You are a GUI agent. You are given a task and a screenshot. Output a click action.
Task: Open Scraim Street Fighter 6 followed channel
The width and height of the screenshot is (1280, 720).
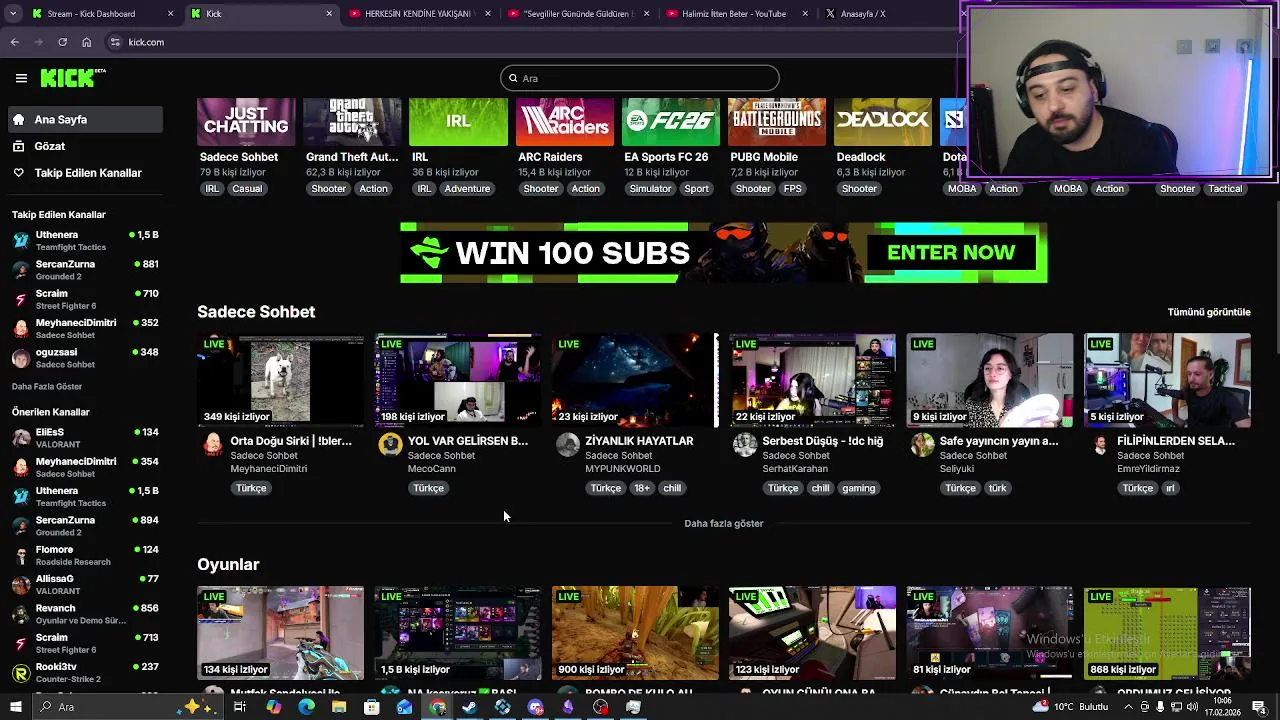(x=85, y=299)
